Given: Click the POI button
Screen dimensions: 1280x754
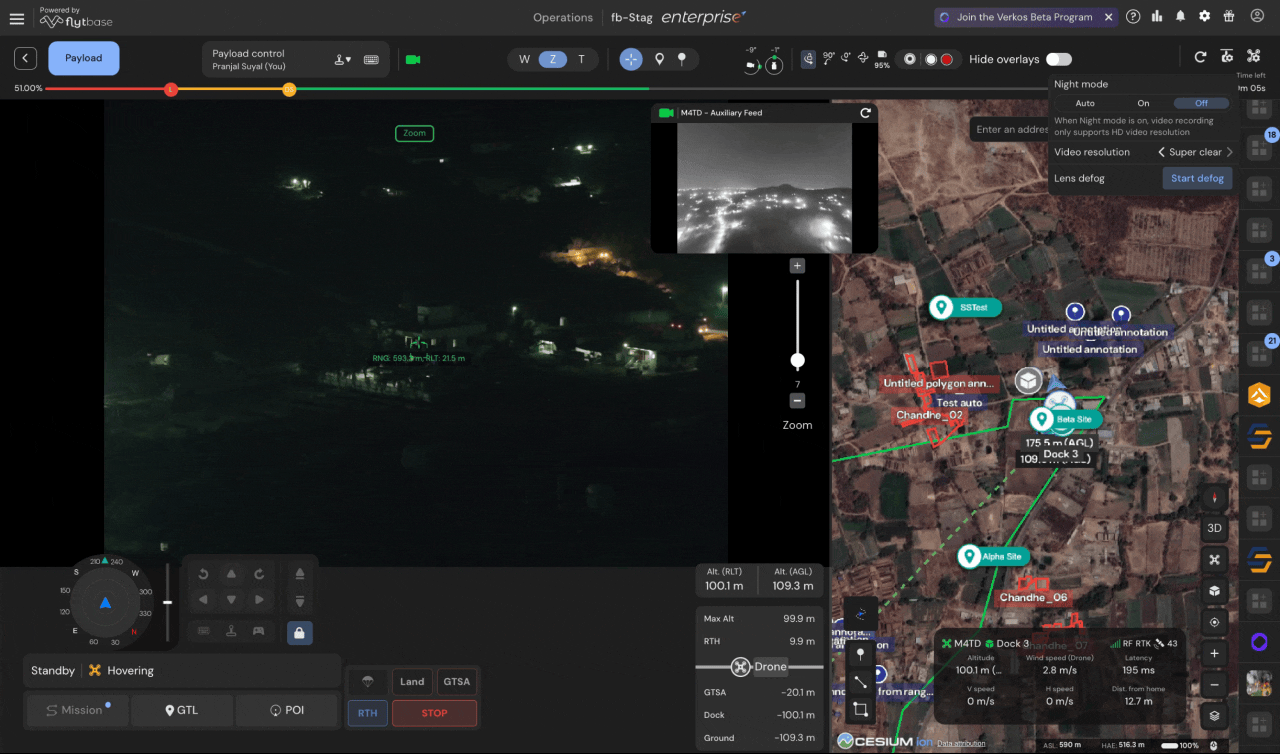Looking at the screenshot, I should [287, 711].
